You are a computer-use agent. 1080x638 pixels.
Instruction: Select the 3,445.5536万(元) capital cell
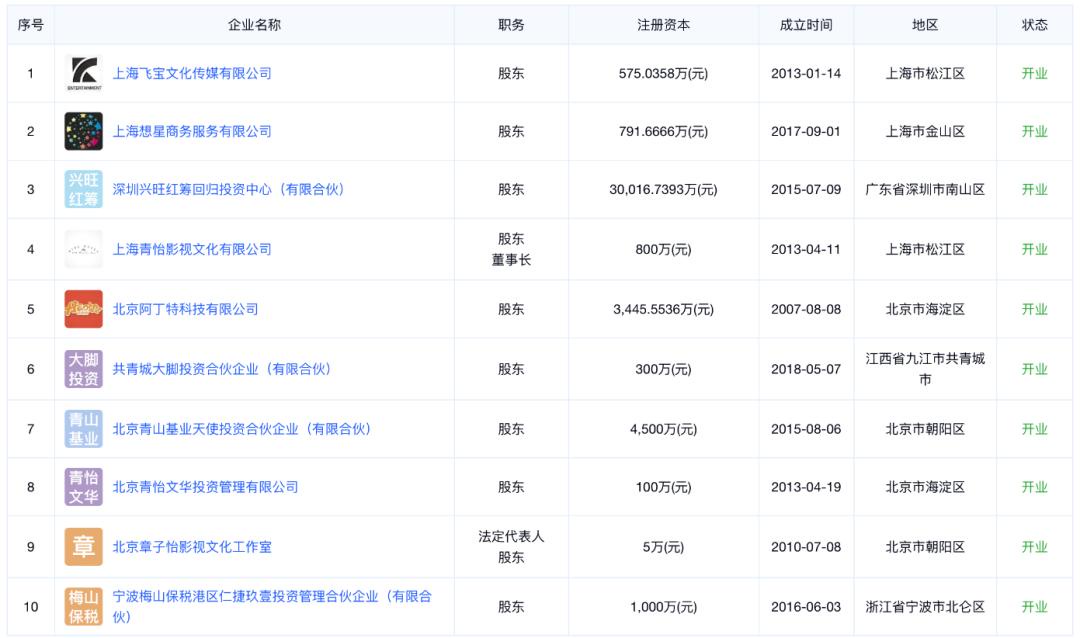click(x=663, y=309)
